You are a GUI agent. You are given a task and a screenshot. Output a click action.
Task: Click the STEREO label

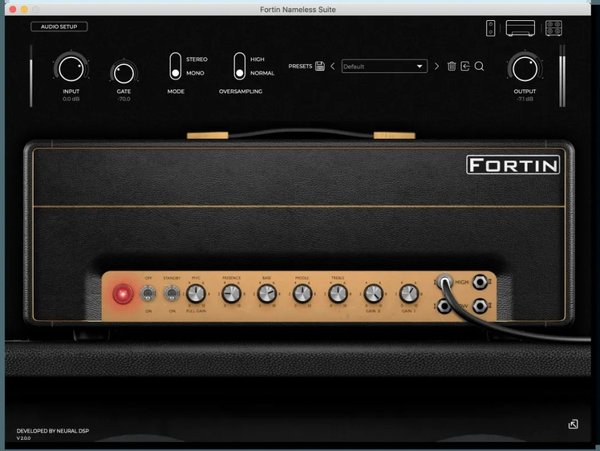click(x=197, y=59)
